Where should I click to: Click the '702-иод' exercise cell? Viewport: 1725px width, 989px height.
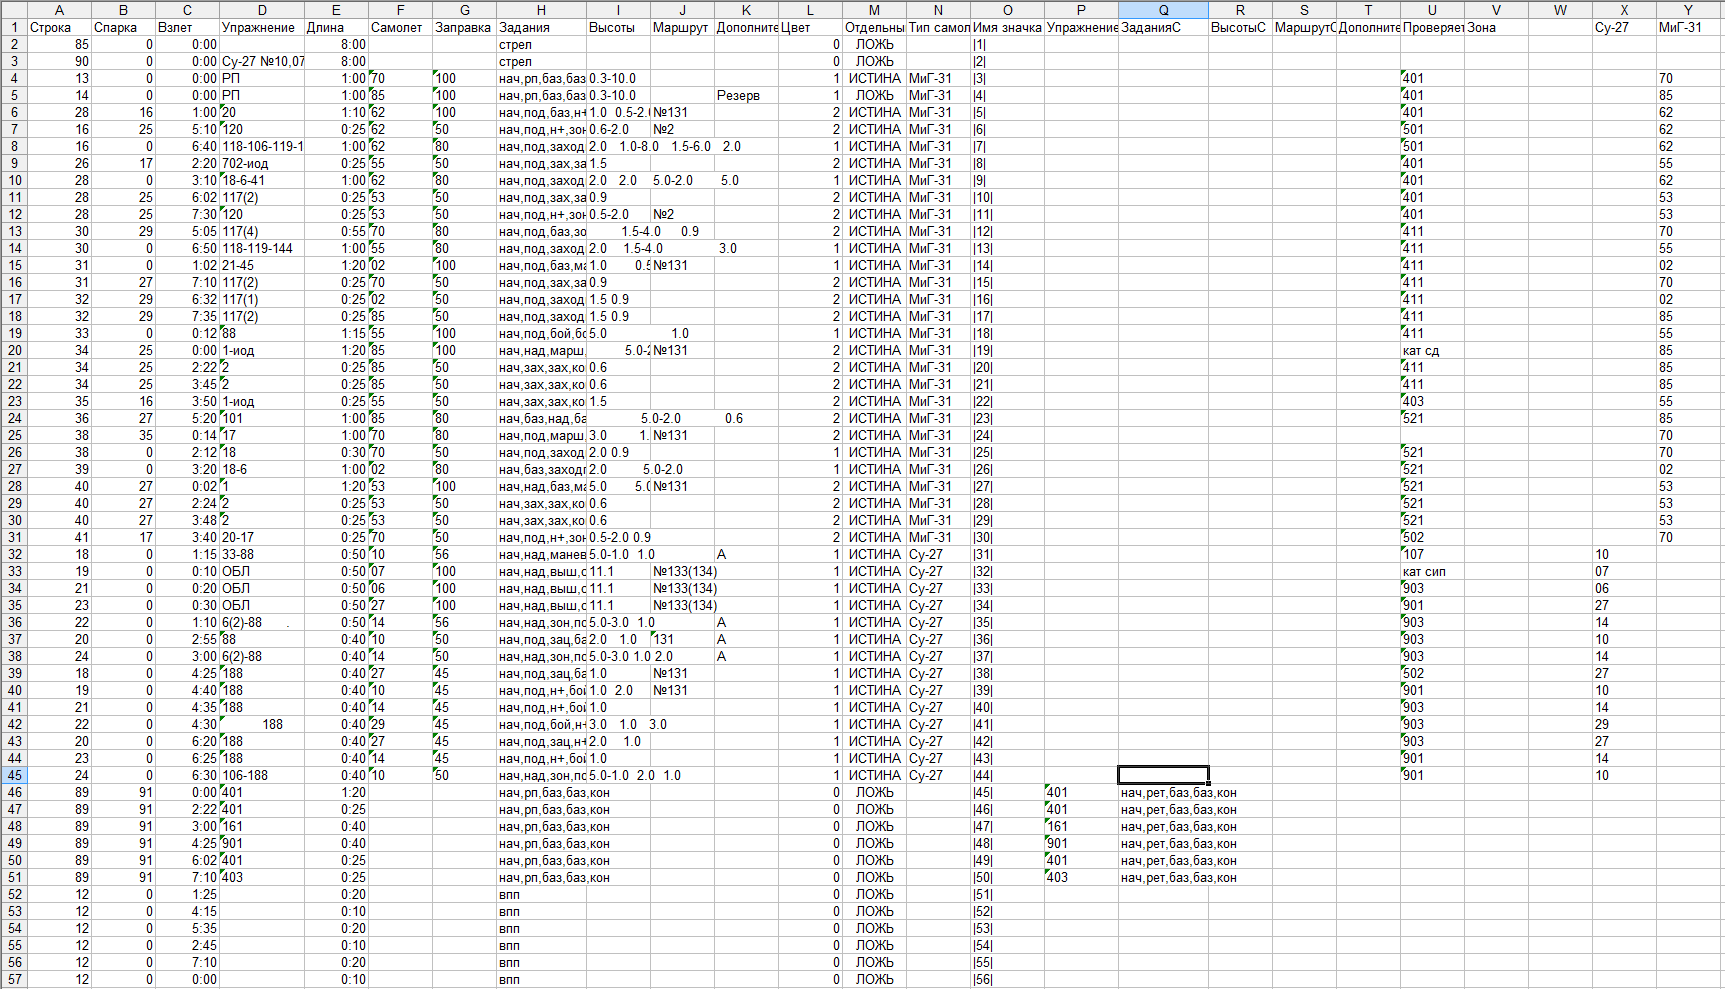point(262,163)
